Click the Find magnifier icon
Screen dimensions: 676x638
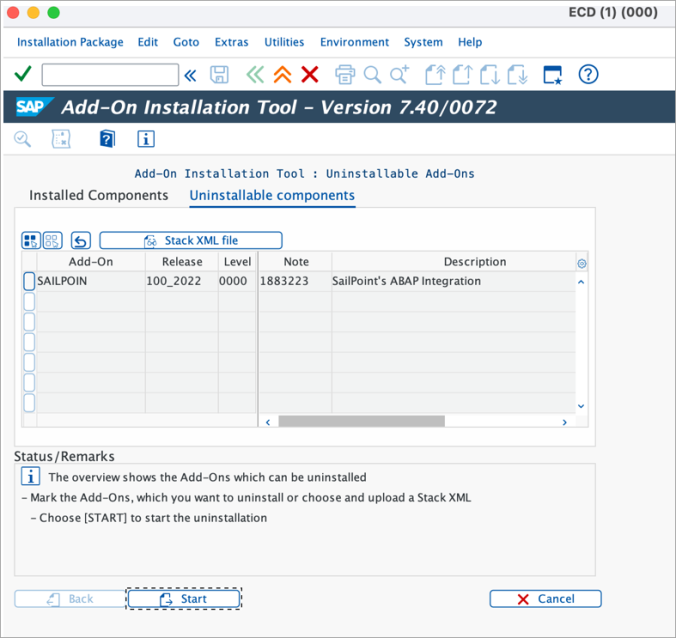(372, 74)
